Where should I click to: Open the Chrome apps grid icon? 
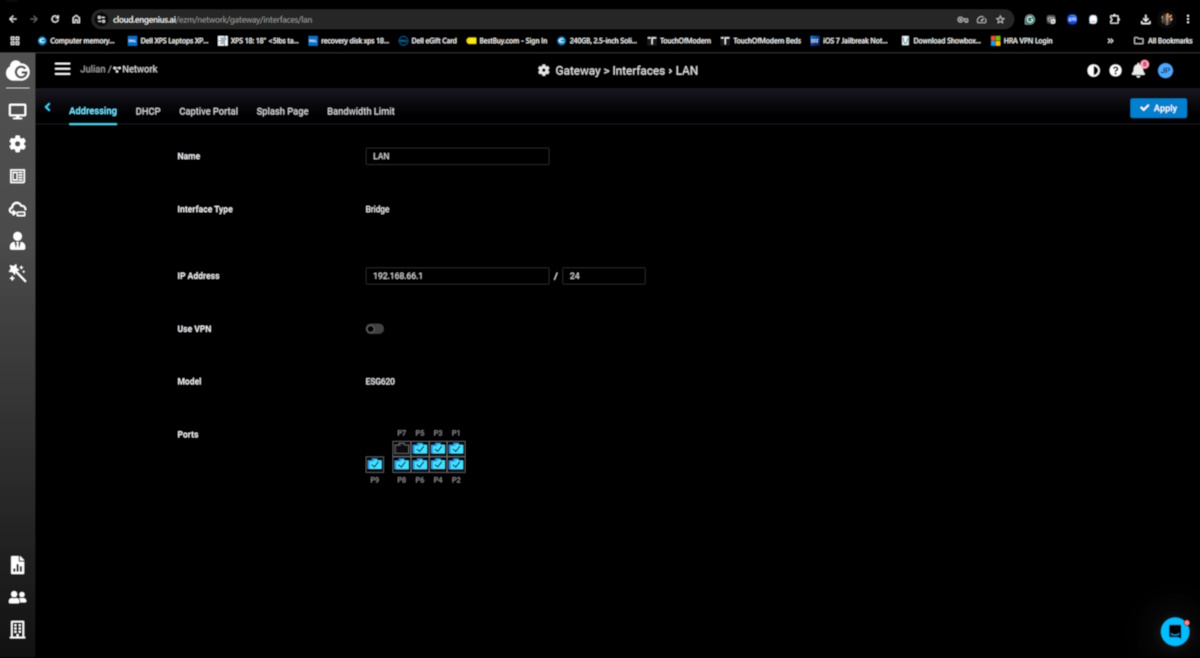pyautogui.click(x=14, y=41)
